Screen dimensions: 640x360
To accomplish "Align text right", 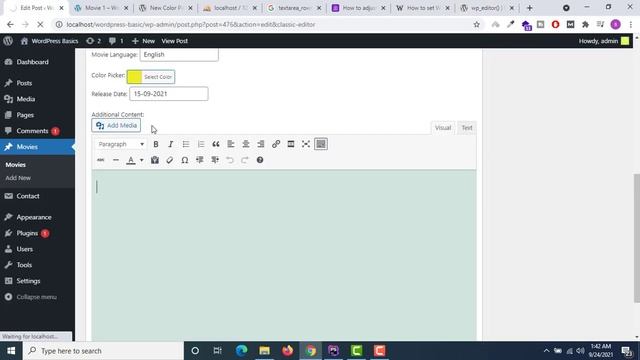I will click(261, 144).
